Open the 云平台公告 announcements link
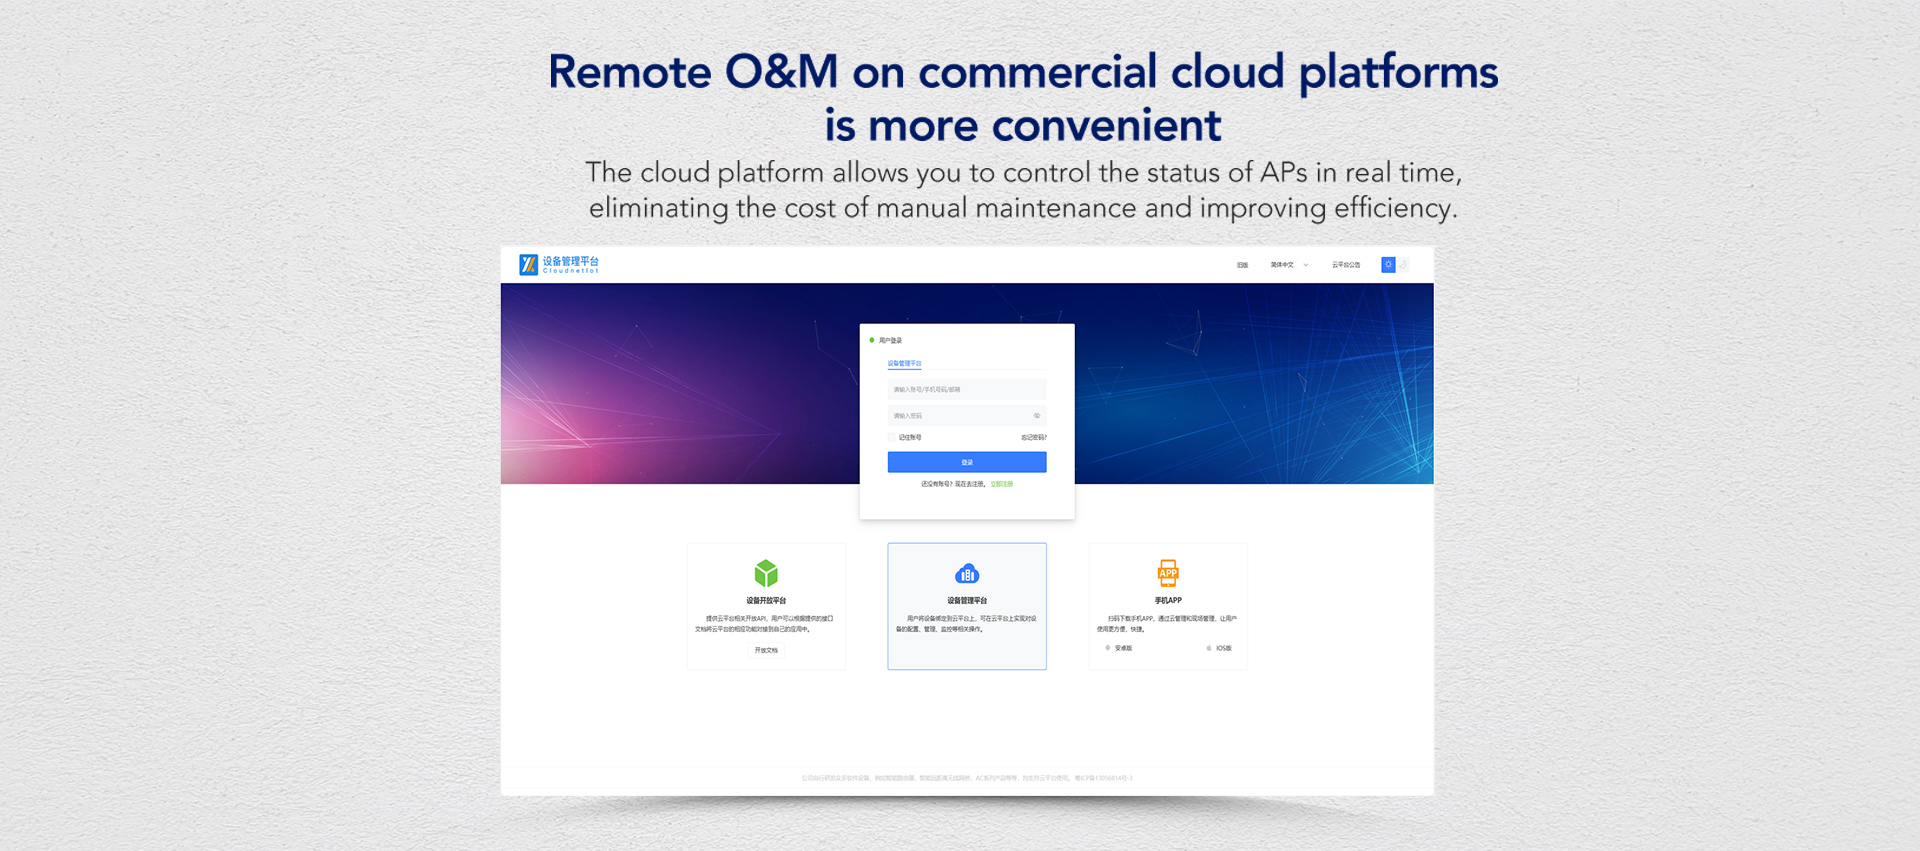This screenshot has width=1920, height=851. pyautogui.click(x=1346, y=265)
